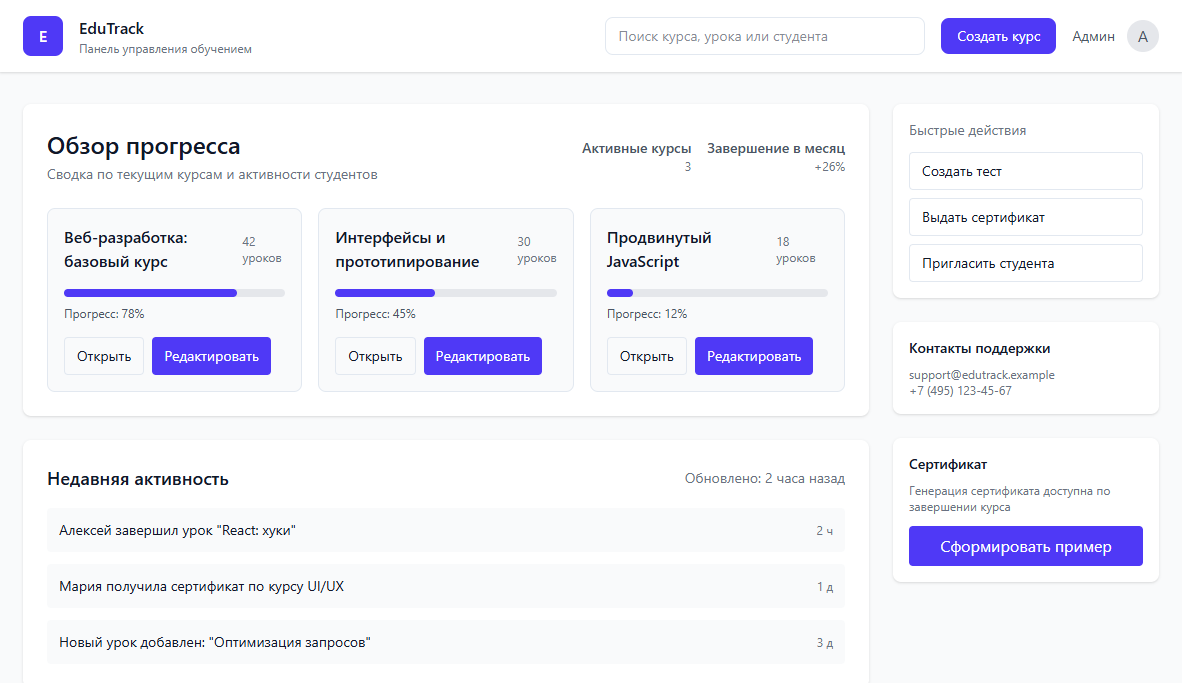Click the Оптимизация запросов activity item
This screenshot has height=683, width=1182.
click(447, 642)
